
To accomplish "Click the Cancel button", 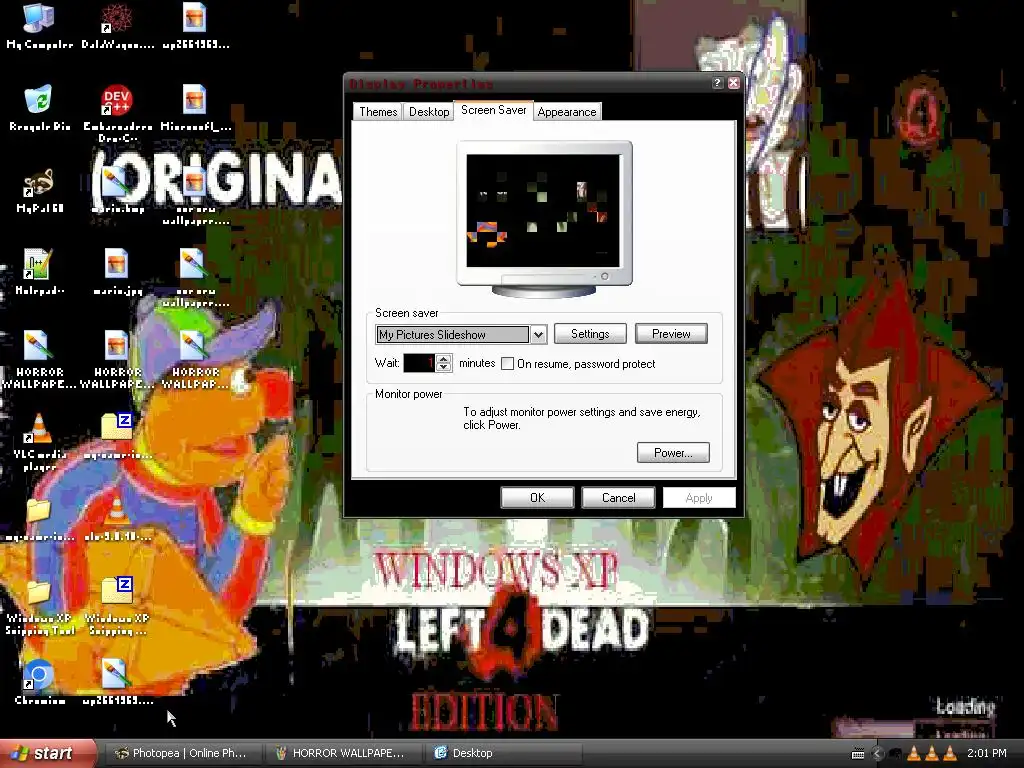I will click(618, 498).
